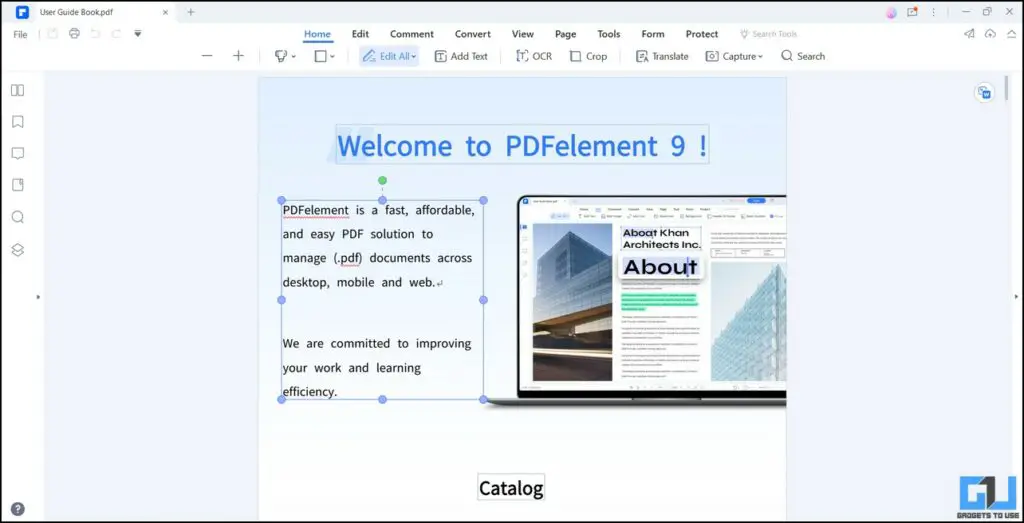Add a new tab with the plus button
Screen dimensions: 1024x523
coord(191,12)
